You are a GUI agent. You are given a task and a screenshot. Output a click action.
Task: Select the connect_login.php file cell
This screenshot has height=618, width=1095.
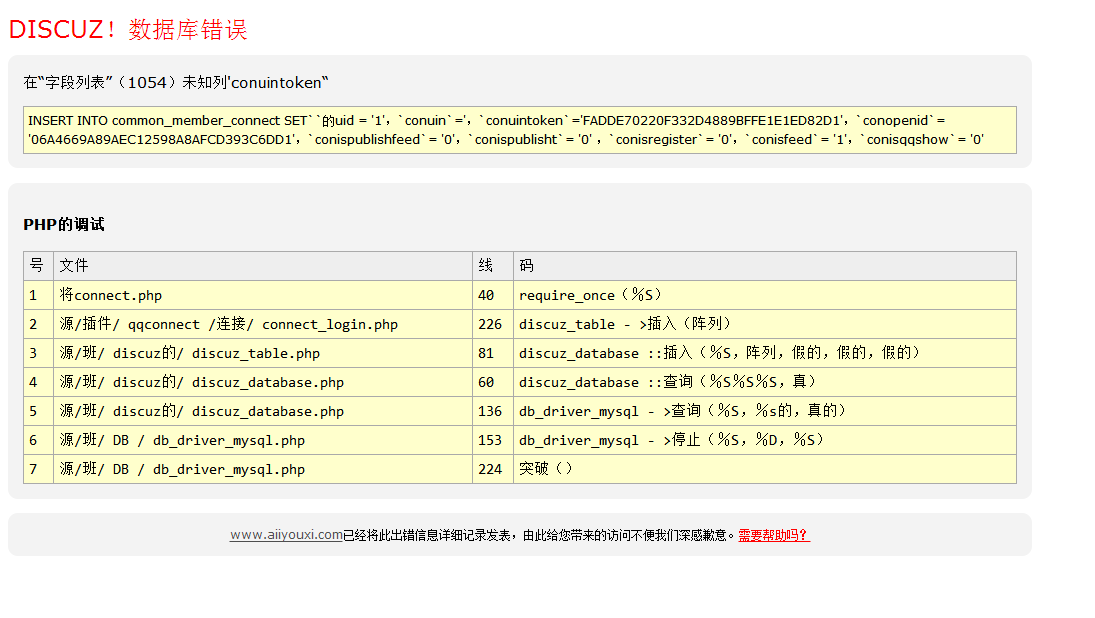228,324
